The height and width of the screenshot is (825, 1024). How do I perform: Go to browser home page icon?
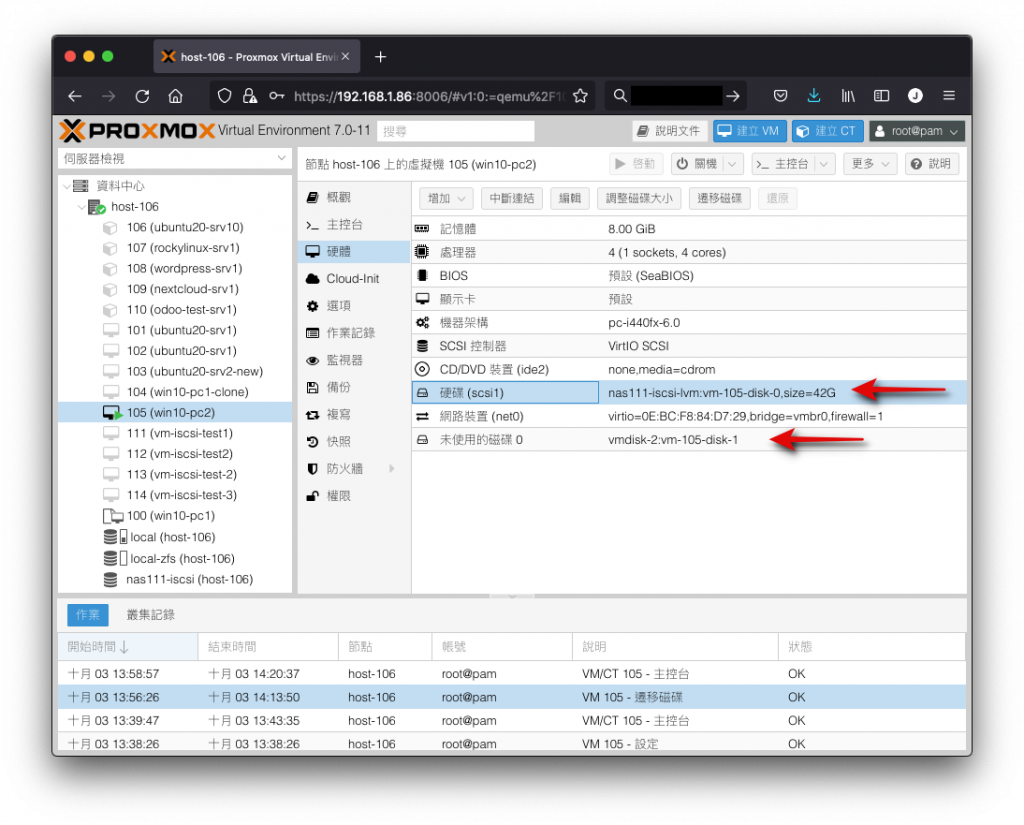175,96
